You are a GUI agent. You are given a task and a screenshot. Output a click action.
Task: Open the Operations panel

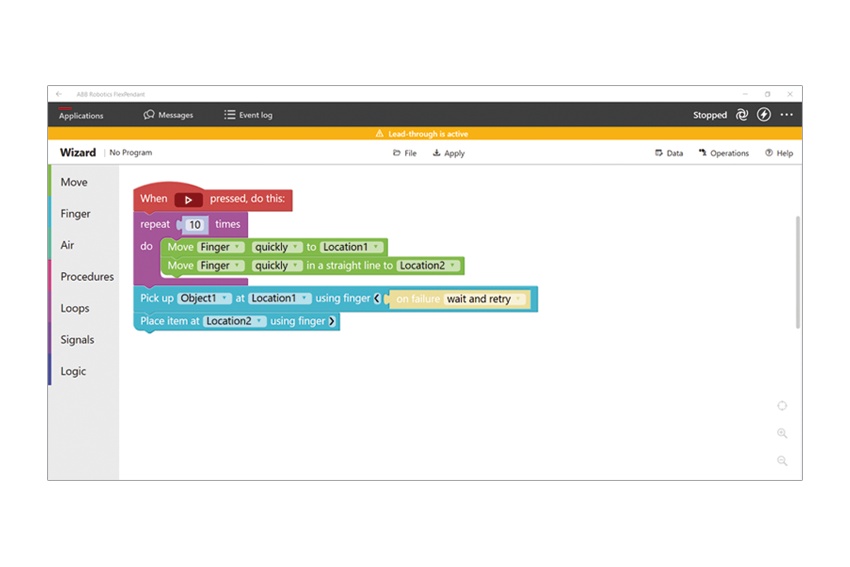(x=724, y=153)
